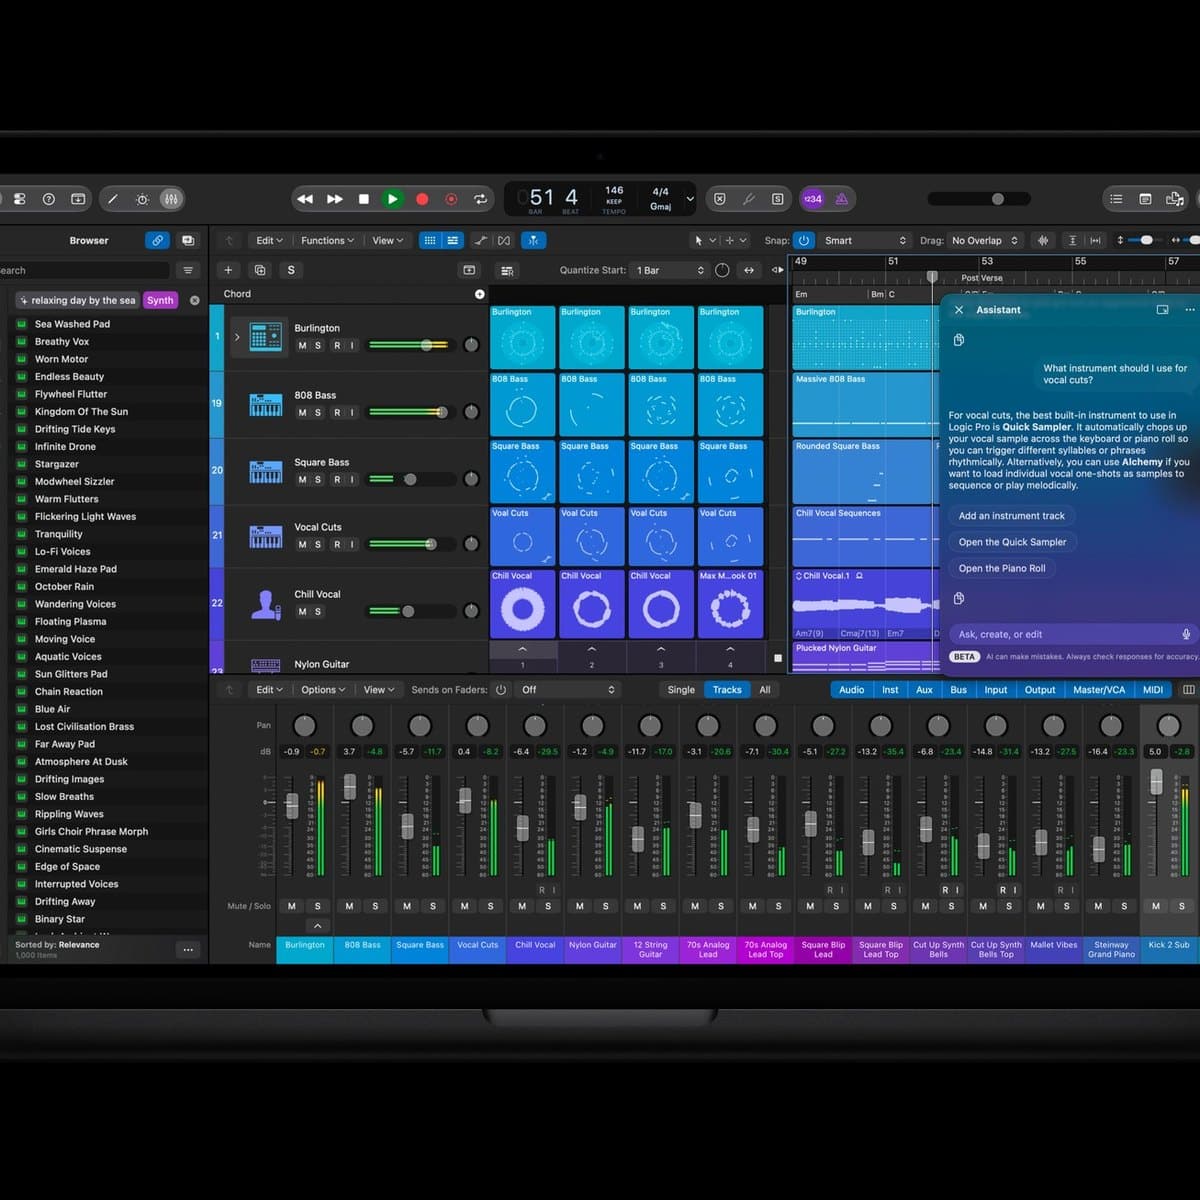Open the Assistant more options ellipsis

pos(1189,310)
